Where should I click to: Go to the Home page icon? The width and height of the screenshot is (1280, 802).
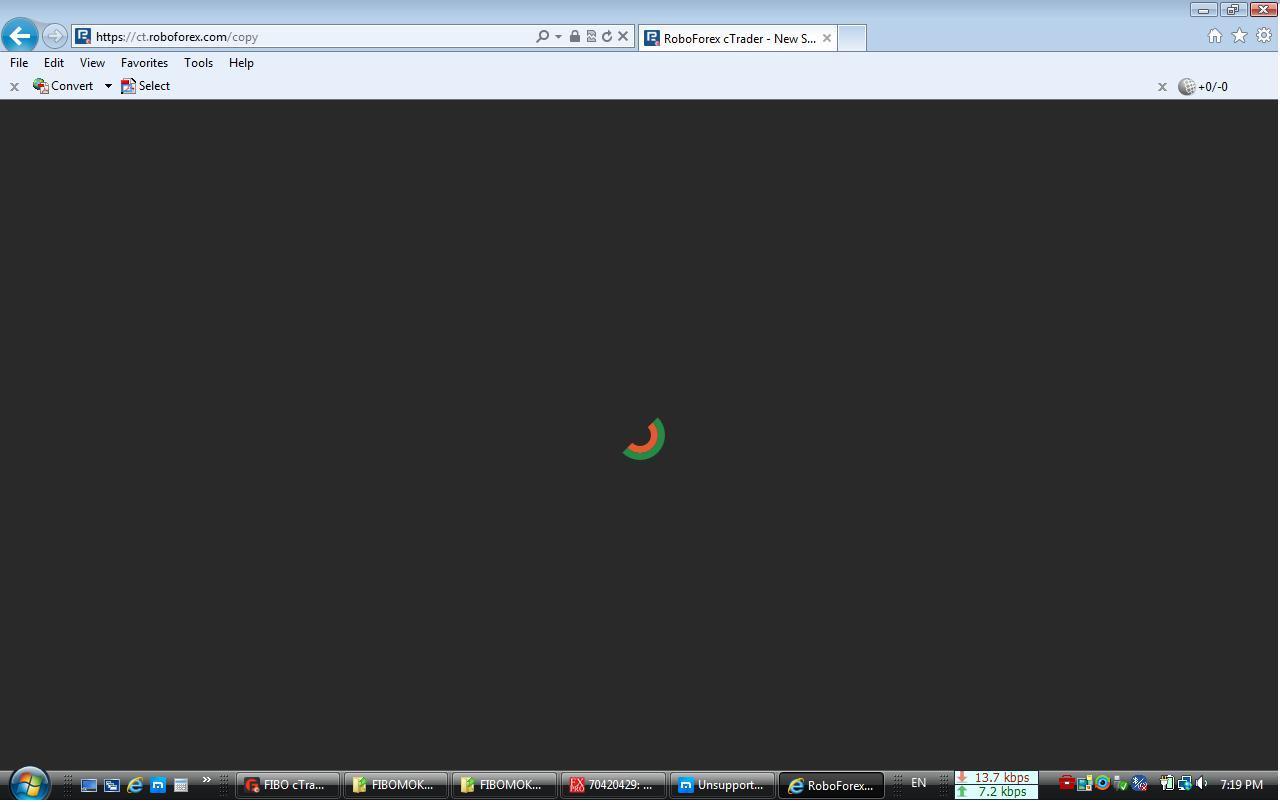(1215, 36)
